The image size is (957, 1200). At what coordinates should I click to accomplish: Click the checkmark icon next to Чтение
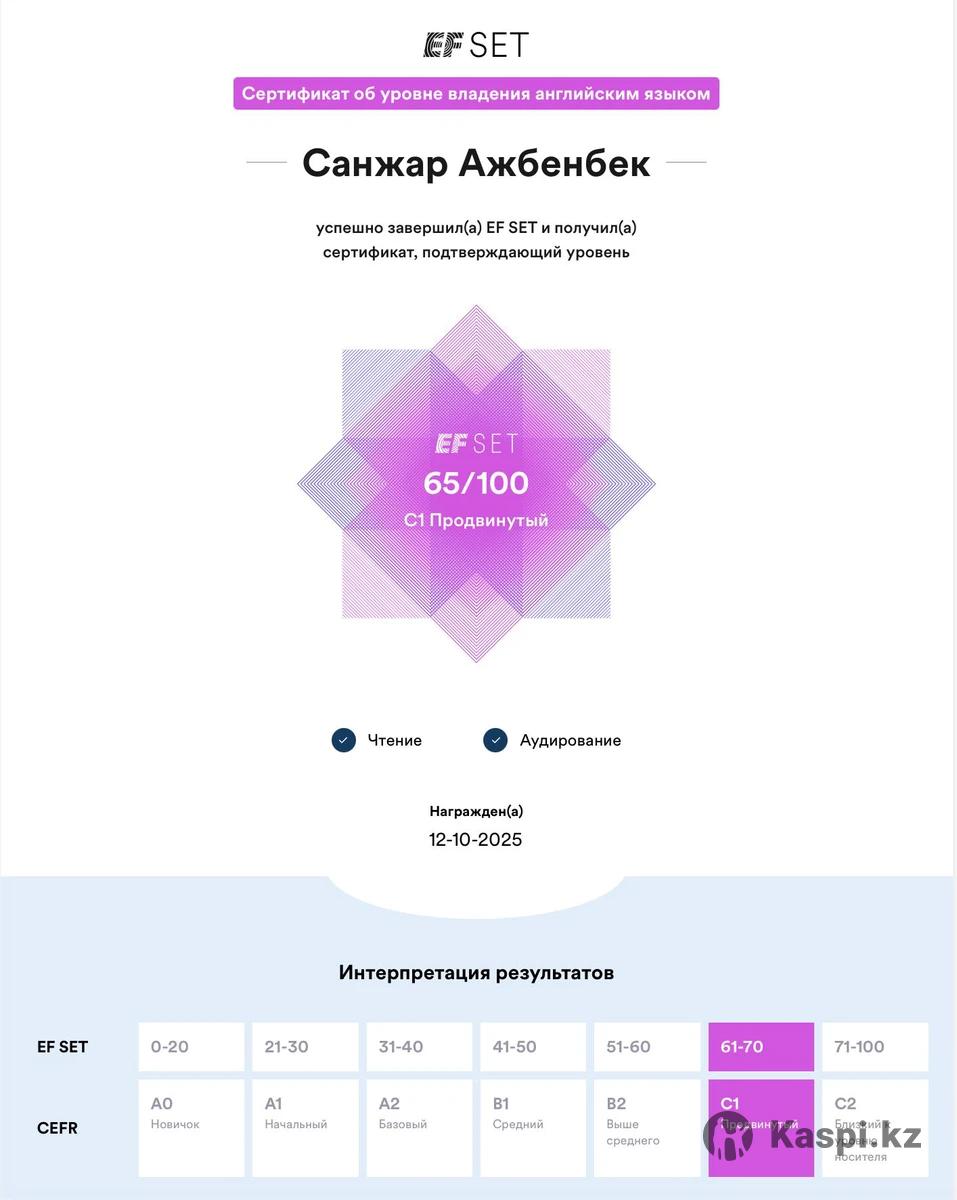(344, 740)
